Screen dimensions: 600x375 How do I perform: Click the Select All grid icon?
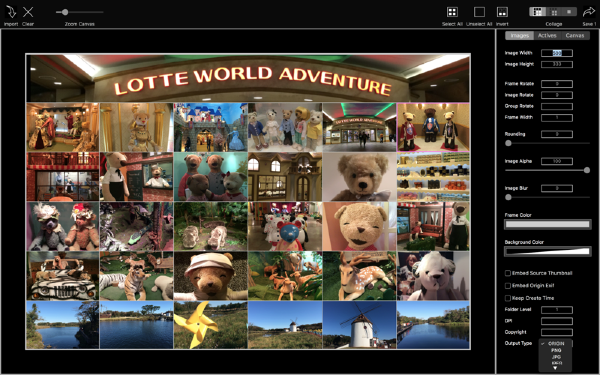pyautogui.click(x=452, y=12)
